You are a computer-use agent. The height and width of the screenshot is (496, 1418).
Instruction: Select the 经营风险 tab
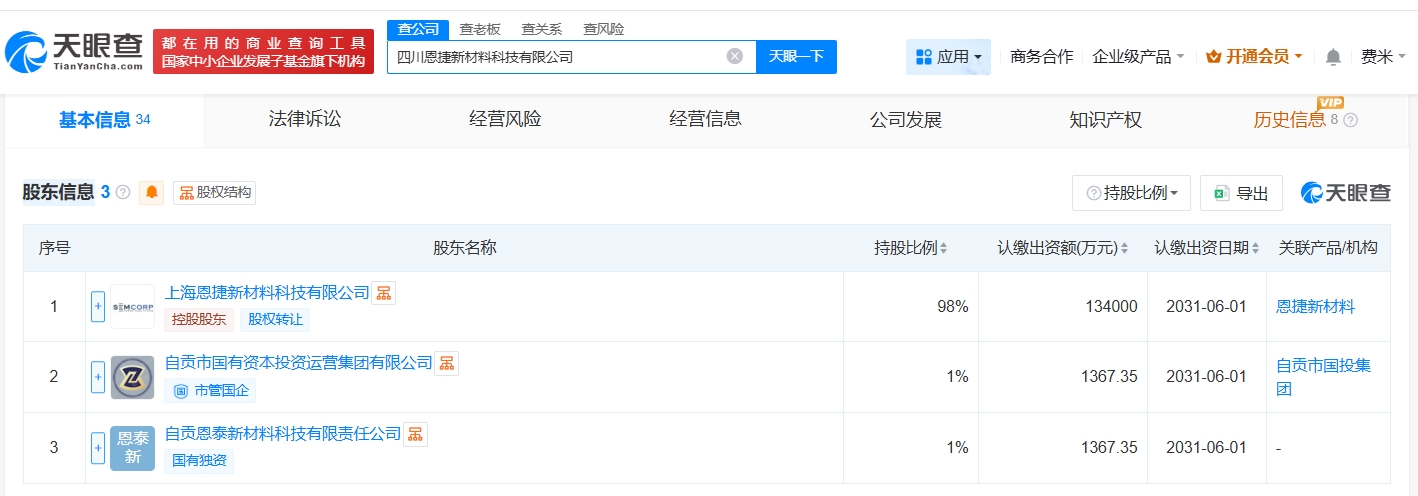[505, 120]
